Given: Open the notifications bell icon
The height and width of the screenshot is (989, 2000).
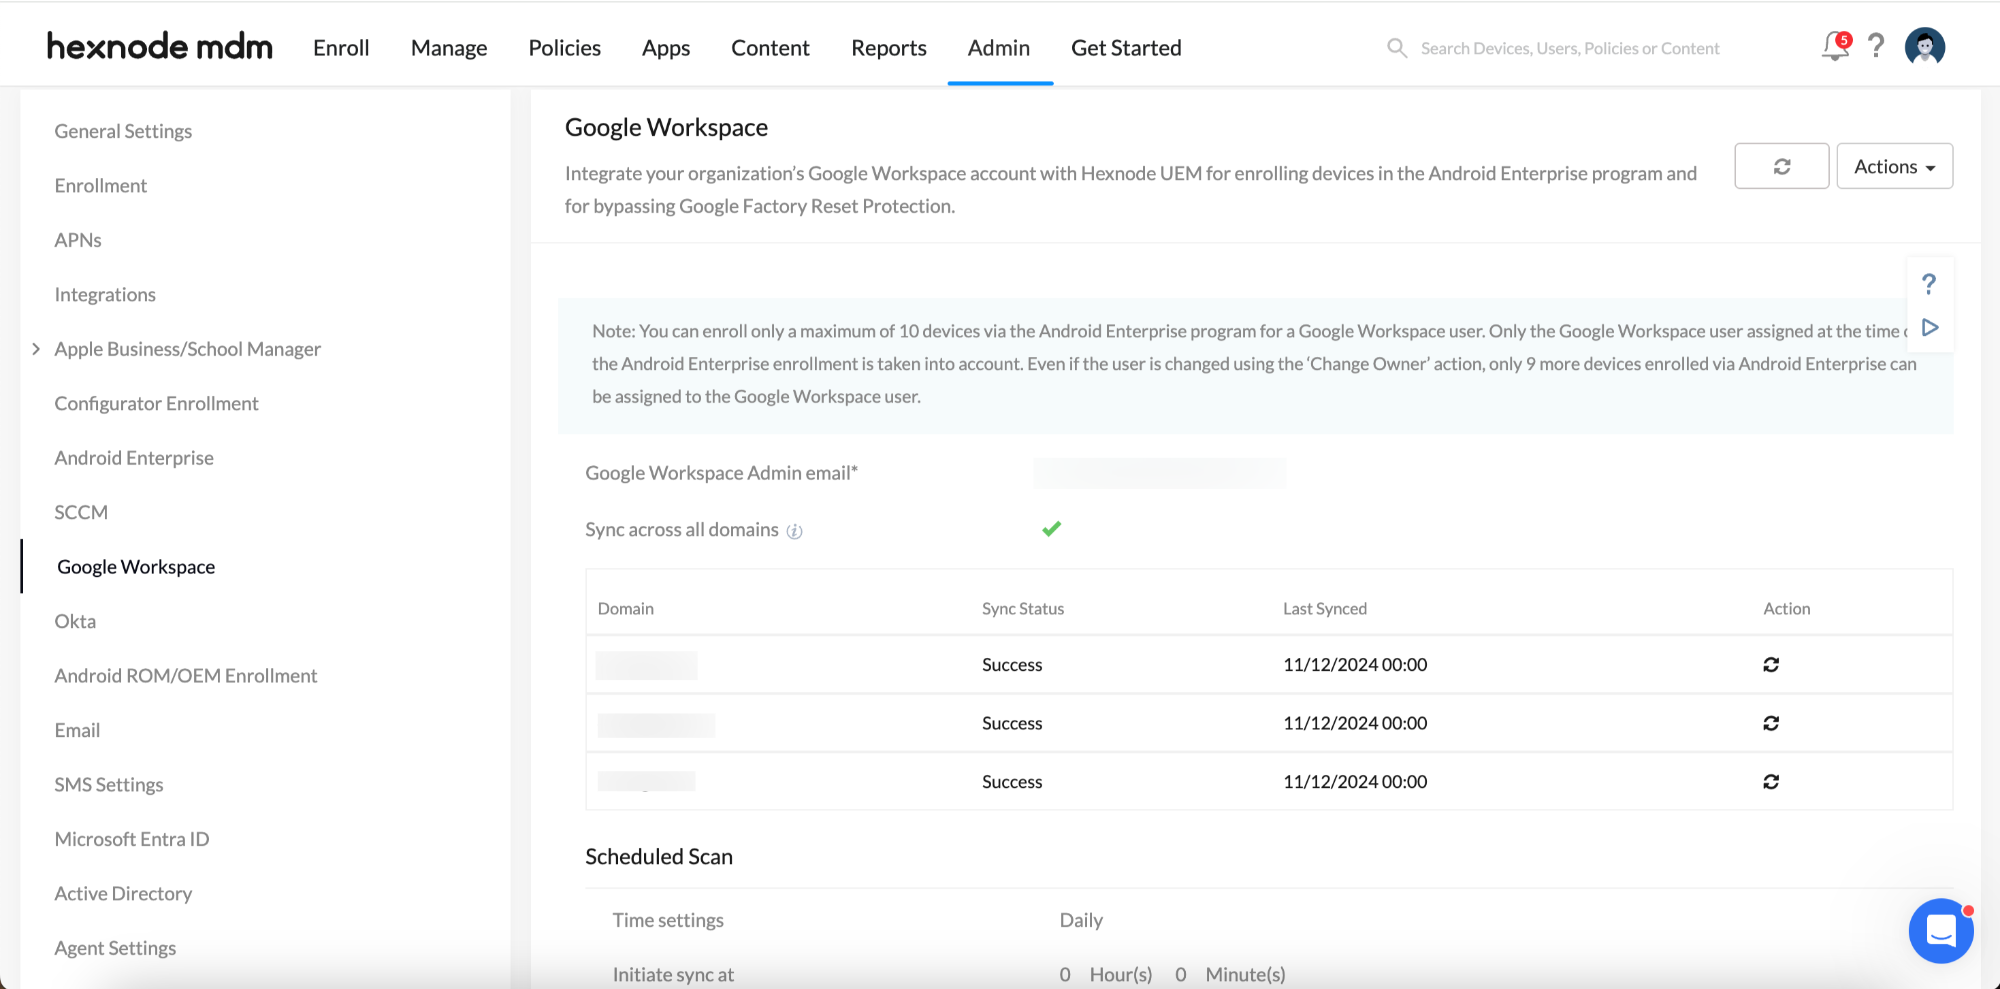Looking at the screenshot, I should (1836, 46).
